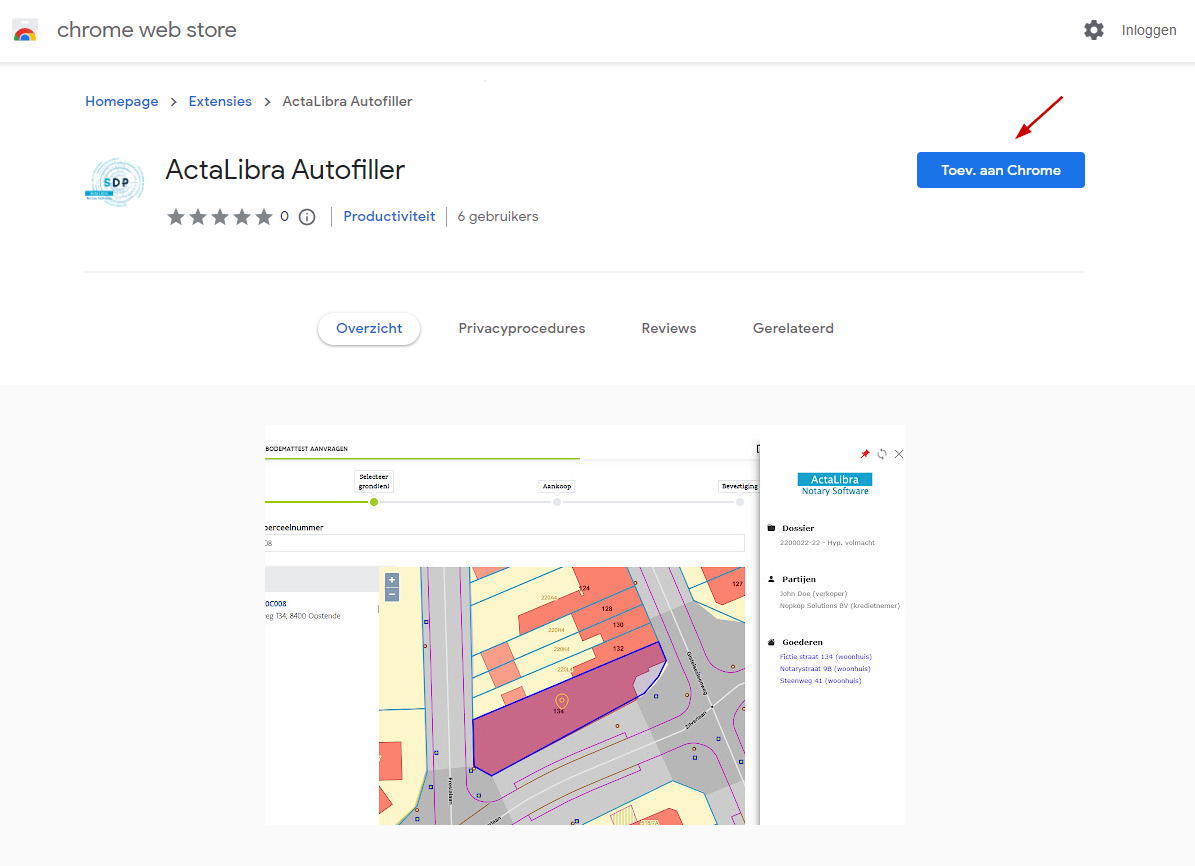The height and width of the screenshot is (866, 1195).
Task: Click the five-star rating row
Action: click(220, 217)
